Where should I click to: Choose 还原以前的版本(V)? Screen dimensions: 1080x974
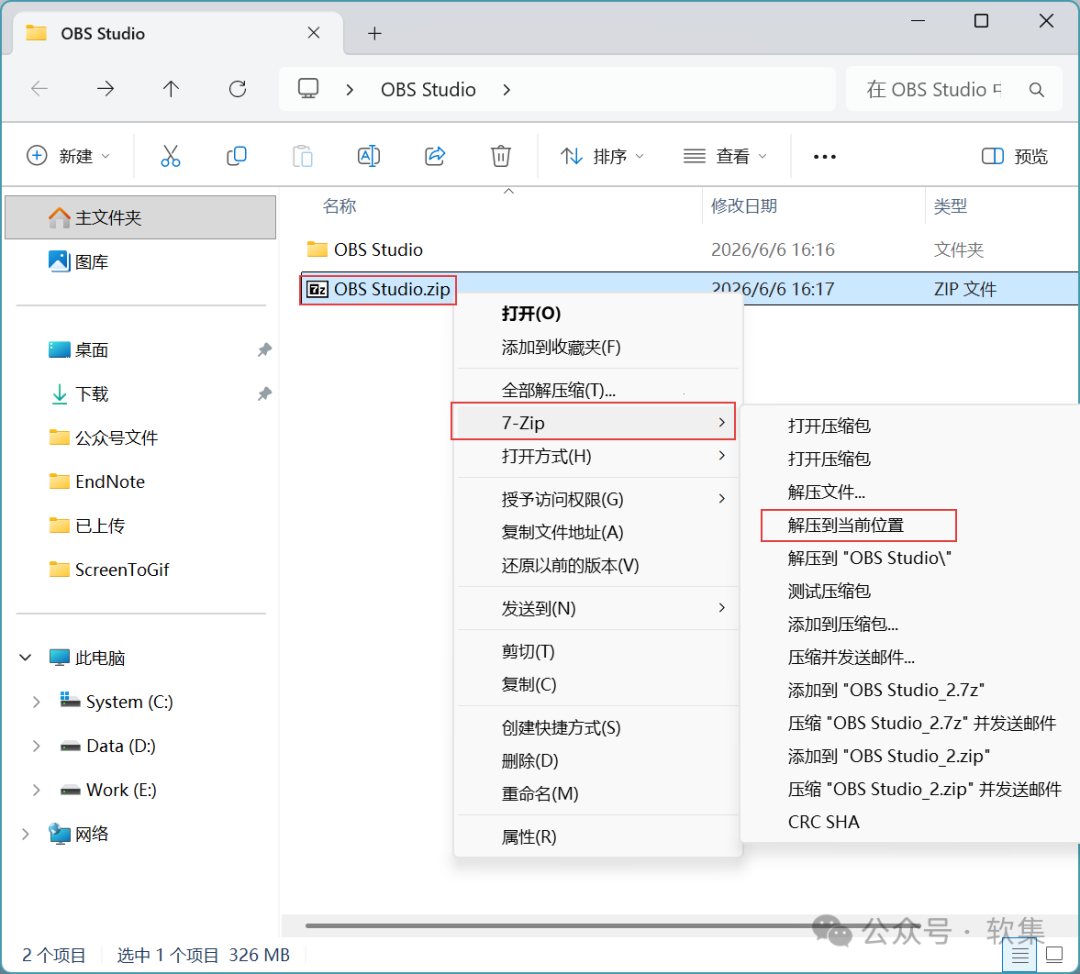tap(597, 566)
